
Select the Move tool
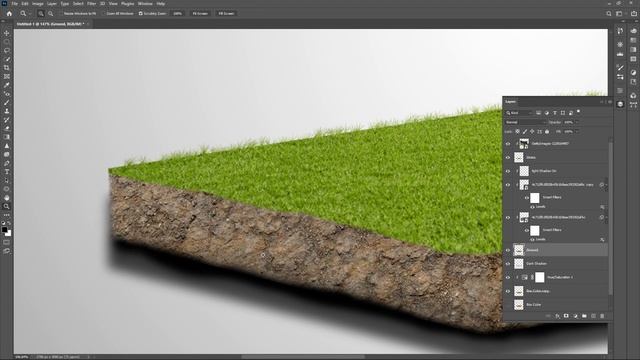pos(7,33)
